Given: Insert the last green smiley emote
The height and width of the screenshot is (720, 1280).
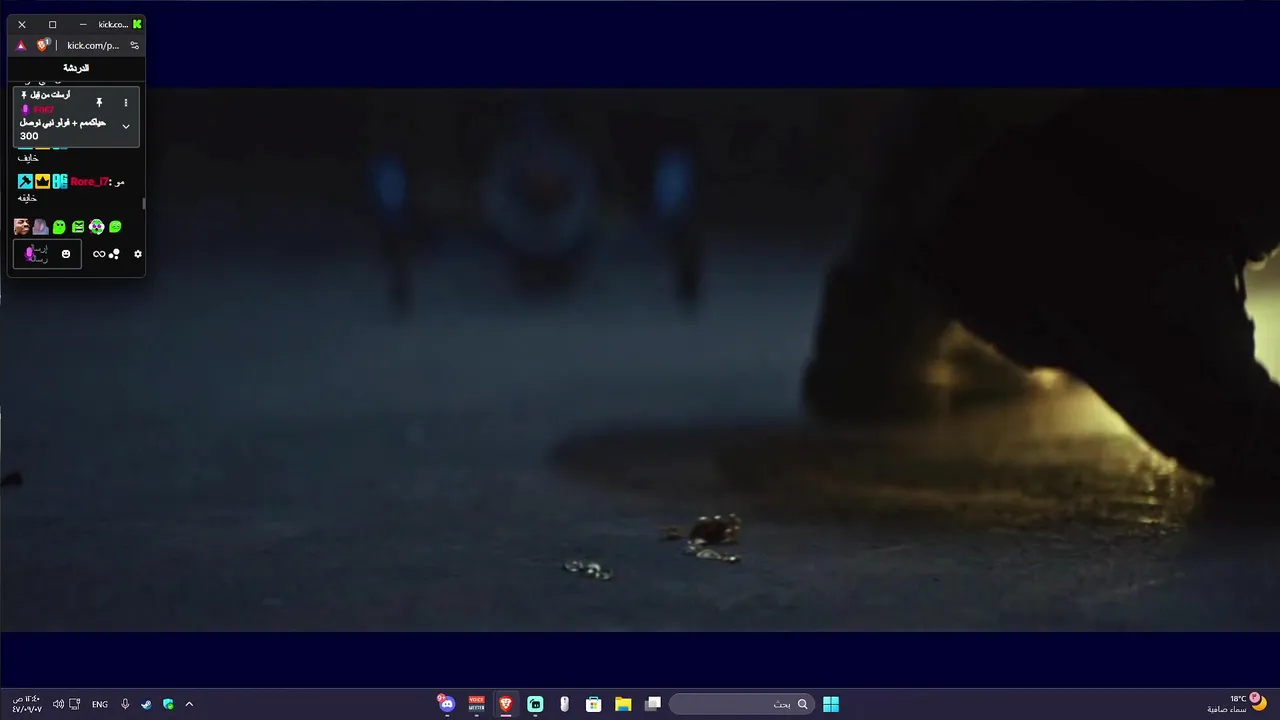Looking at the screenshot, I should click(115, 227).
